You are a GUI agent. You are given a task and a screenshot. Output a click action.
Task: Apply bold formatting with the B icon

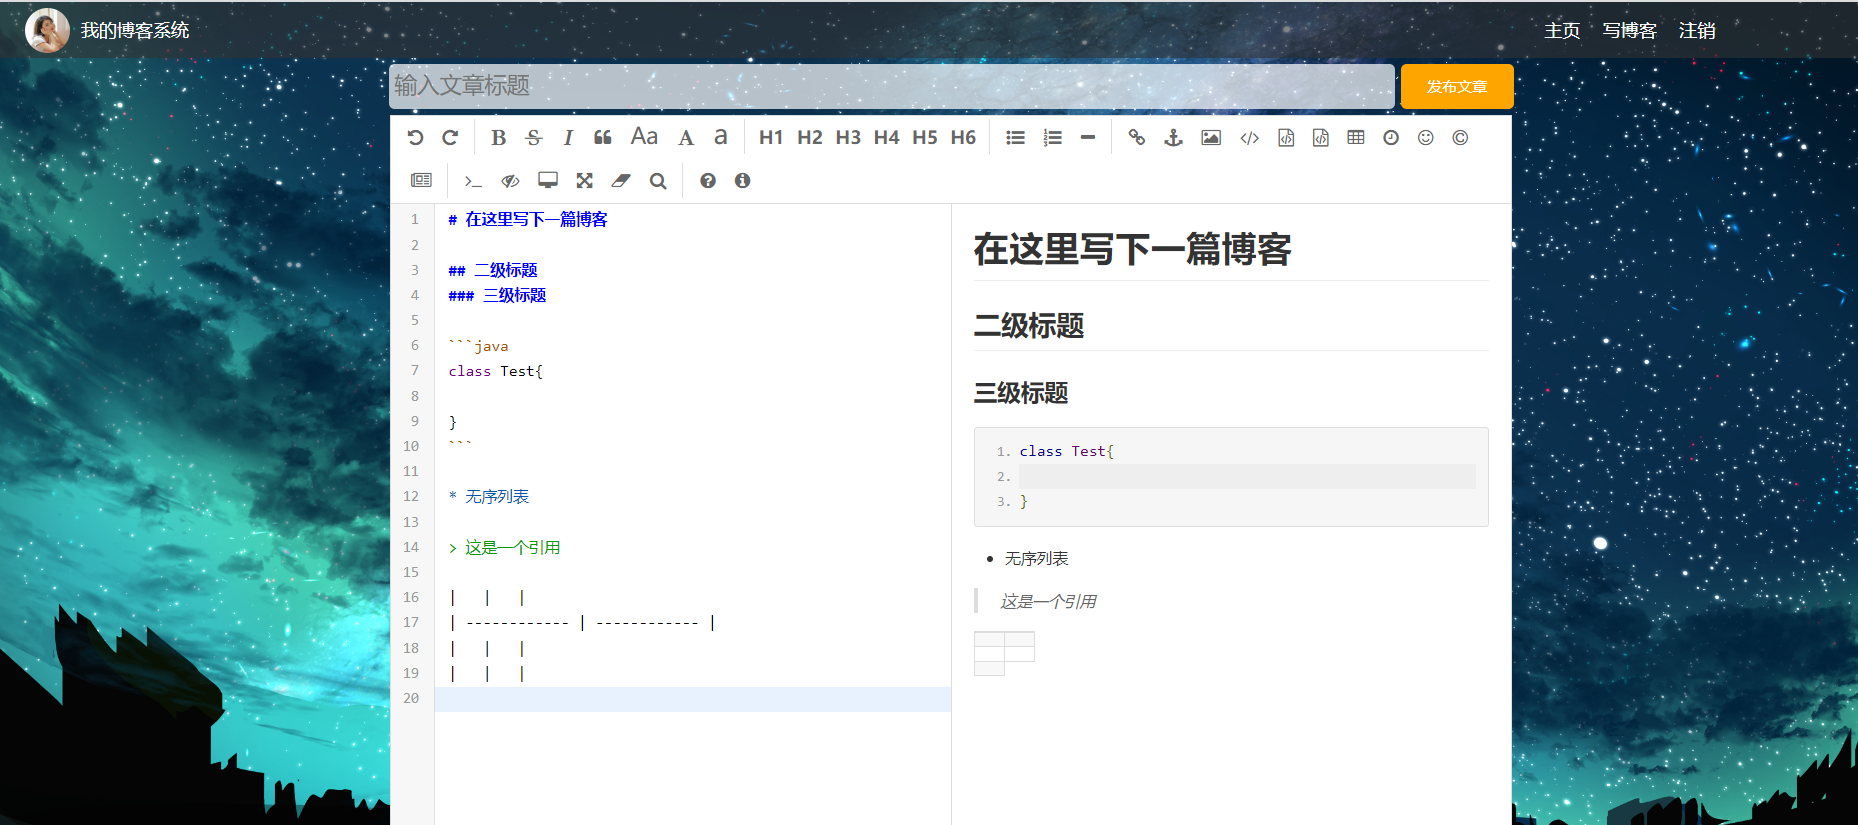click(x=498, y=138)
